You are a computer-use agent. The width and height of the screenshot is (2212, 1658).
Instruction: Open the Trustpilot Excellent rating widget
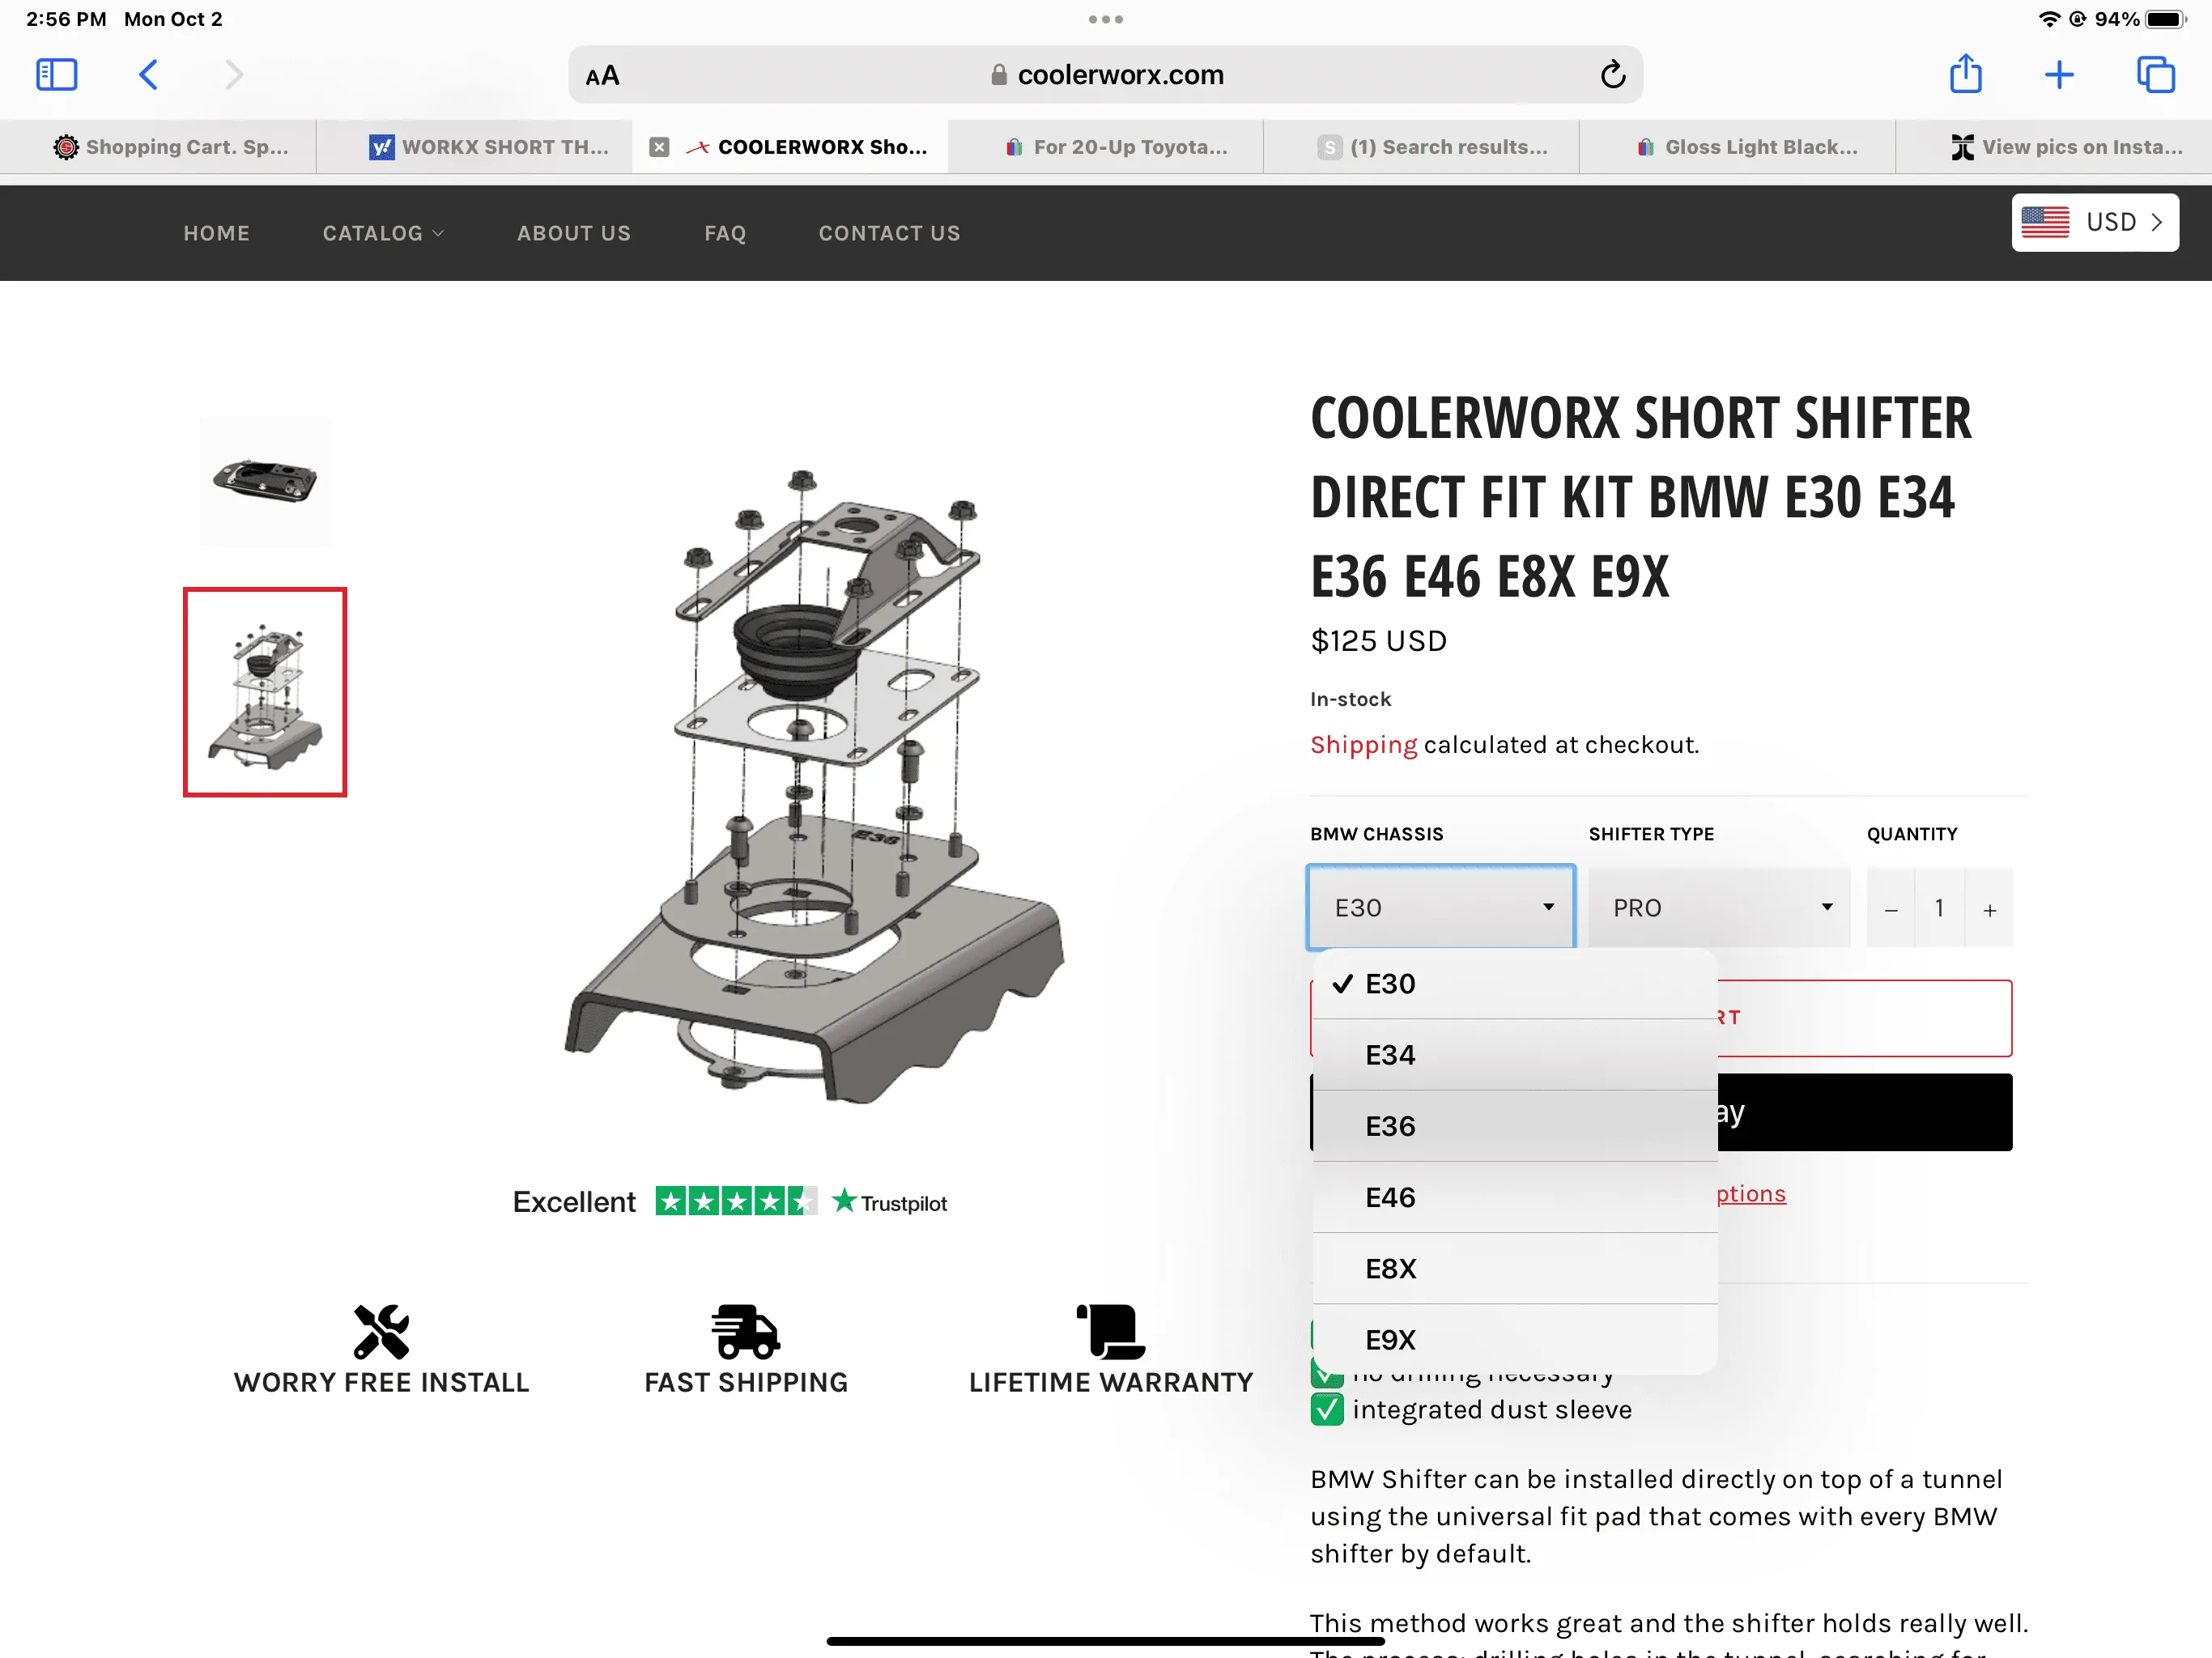[x=730, y=1201]
